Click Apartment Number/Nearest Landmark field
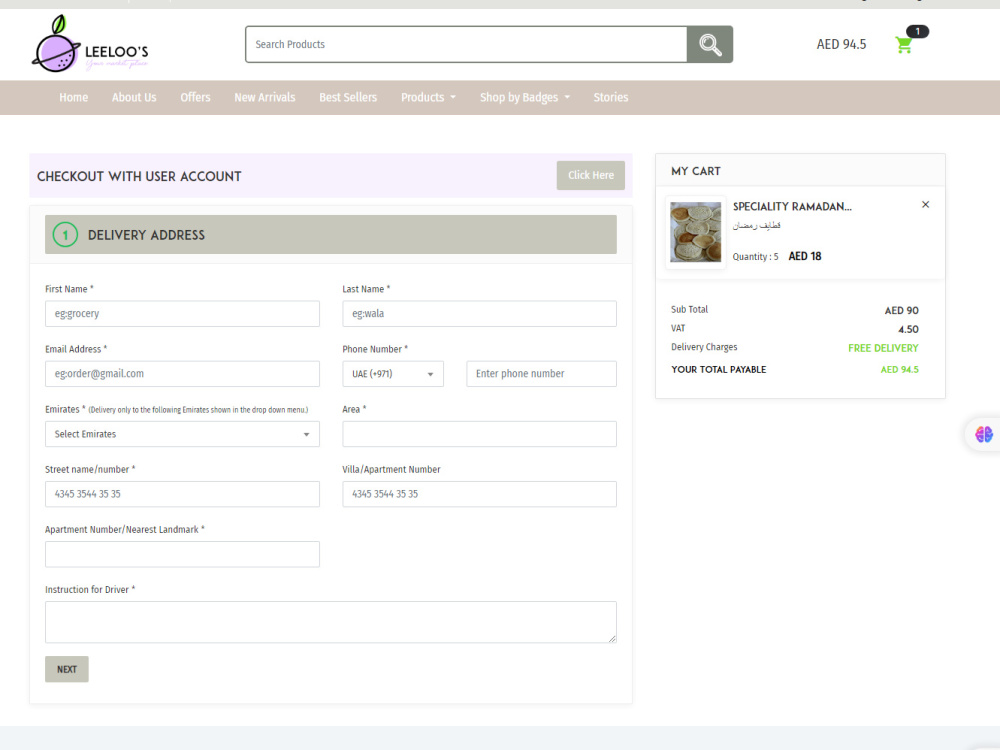 pos(182,554)
